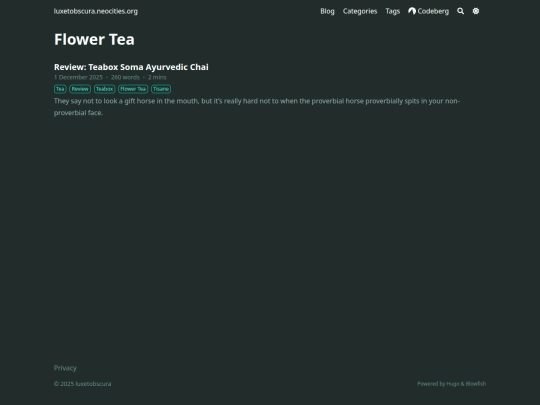This screenshot has height=405, width=540.
Task: Go to luxetobscura.neocities.org home link
Action: 96,11
